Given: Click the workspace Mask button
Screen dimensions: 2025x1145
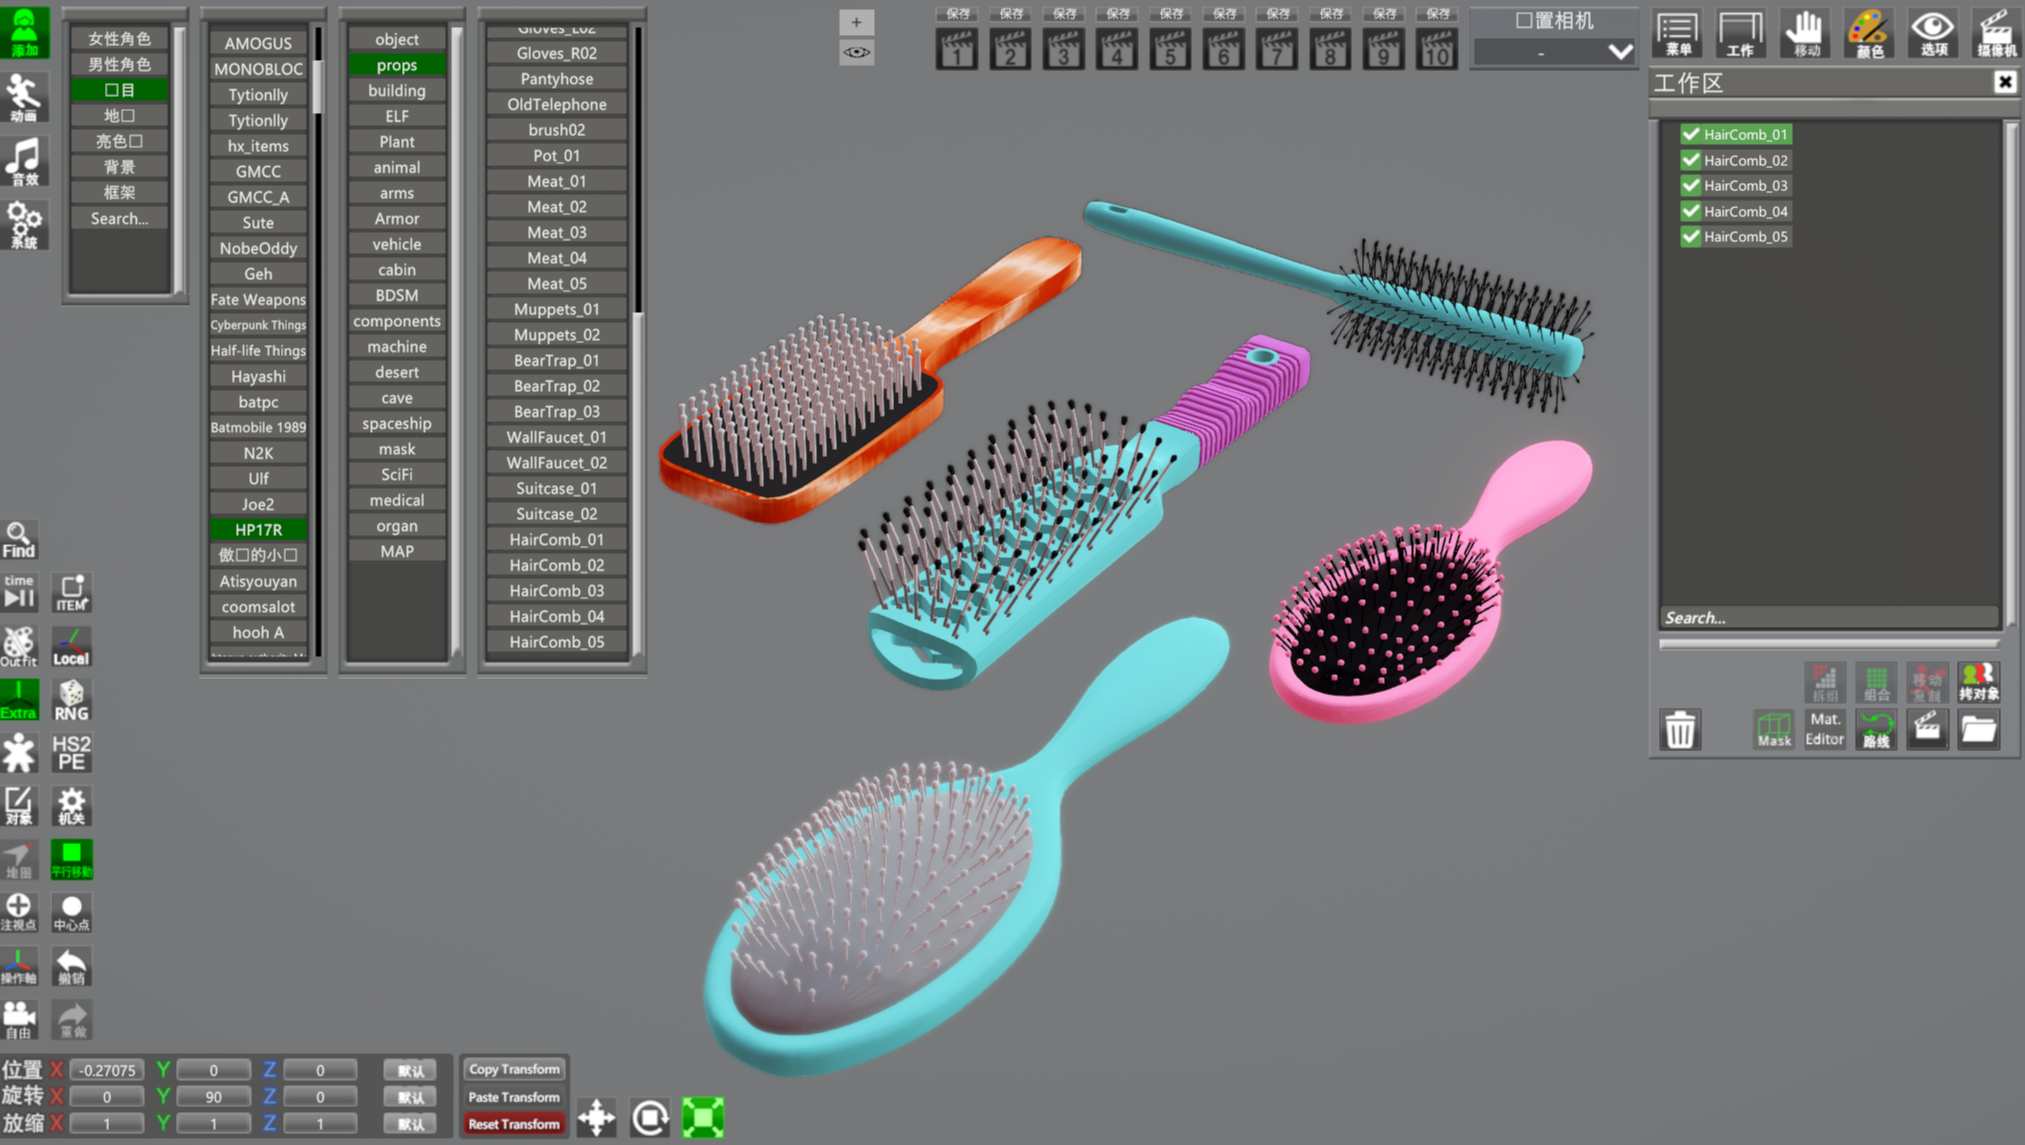Looking at the screenshot, I should click(x=1773, y=729).
